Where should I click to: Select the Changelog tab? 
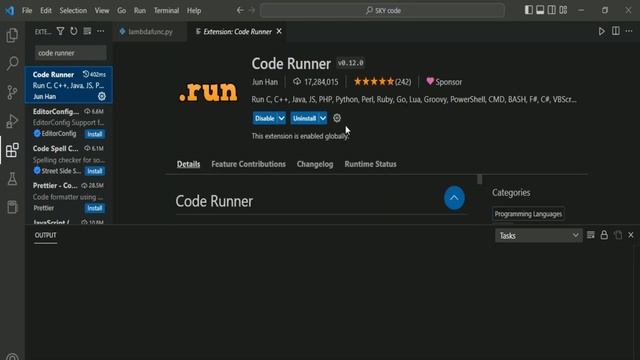tap(315, 164)
